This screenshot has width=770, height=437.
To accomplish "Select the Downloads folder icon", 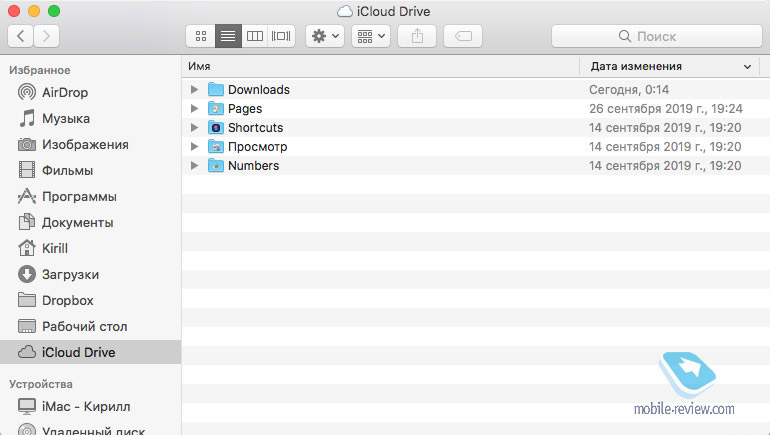I will tap(216, 89).
